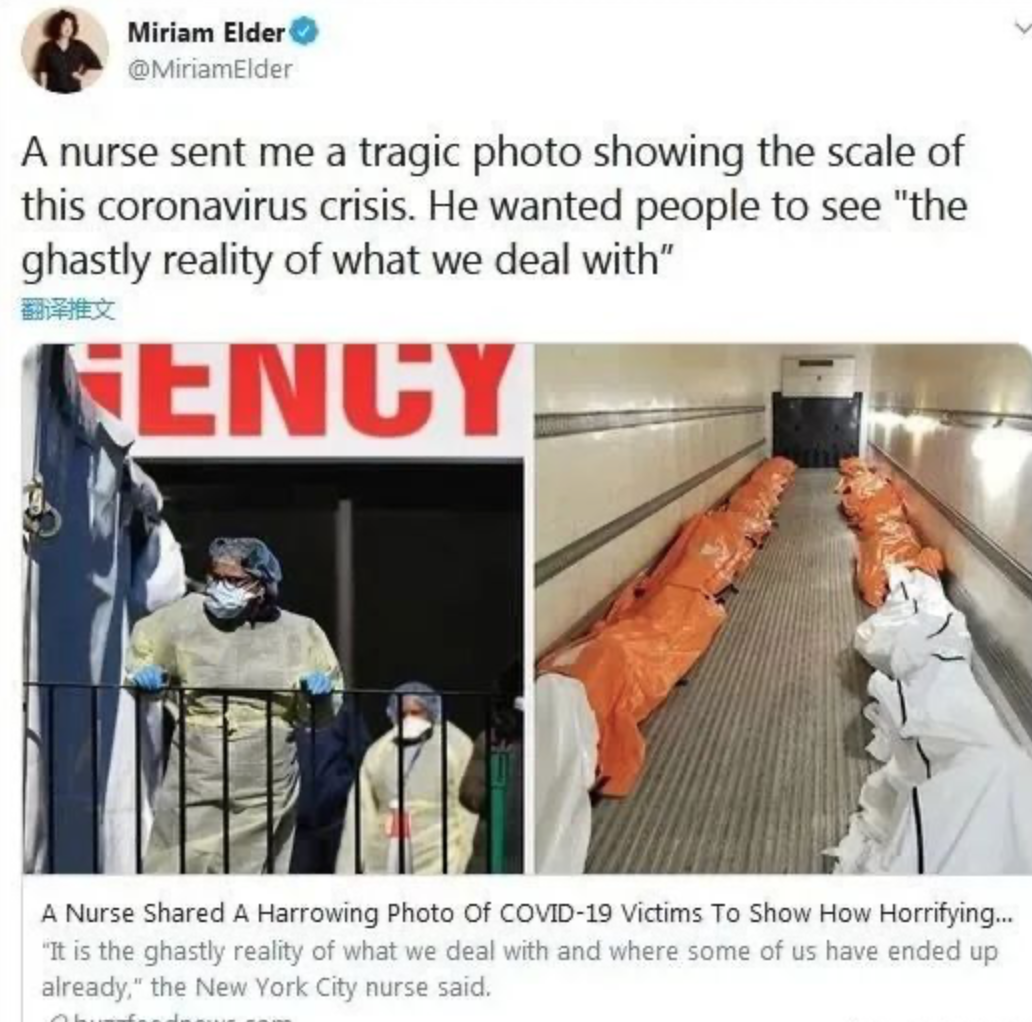Viewport: 1032px width, 1022px height.
Task: Open the @MiriamElder handle link
Action: click(x=209, y=69)
